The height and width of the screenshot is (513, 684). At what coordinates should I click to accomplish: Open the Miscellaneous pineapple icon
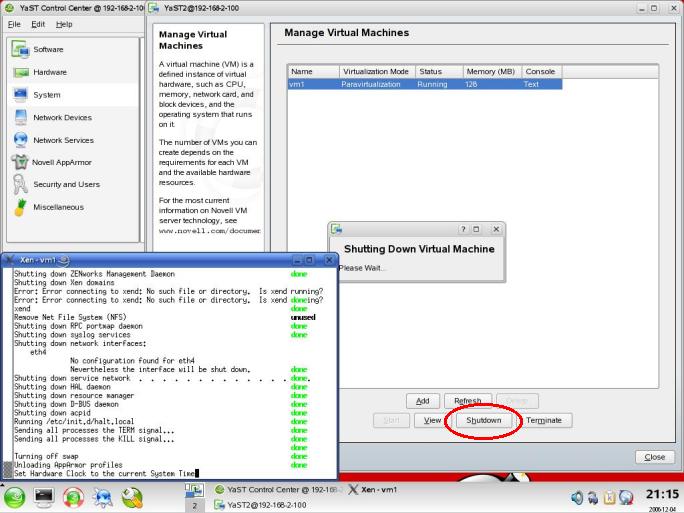[x=20, y=207]
